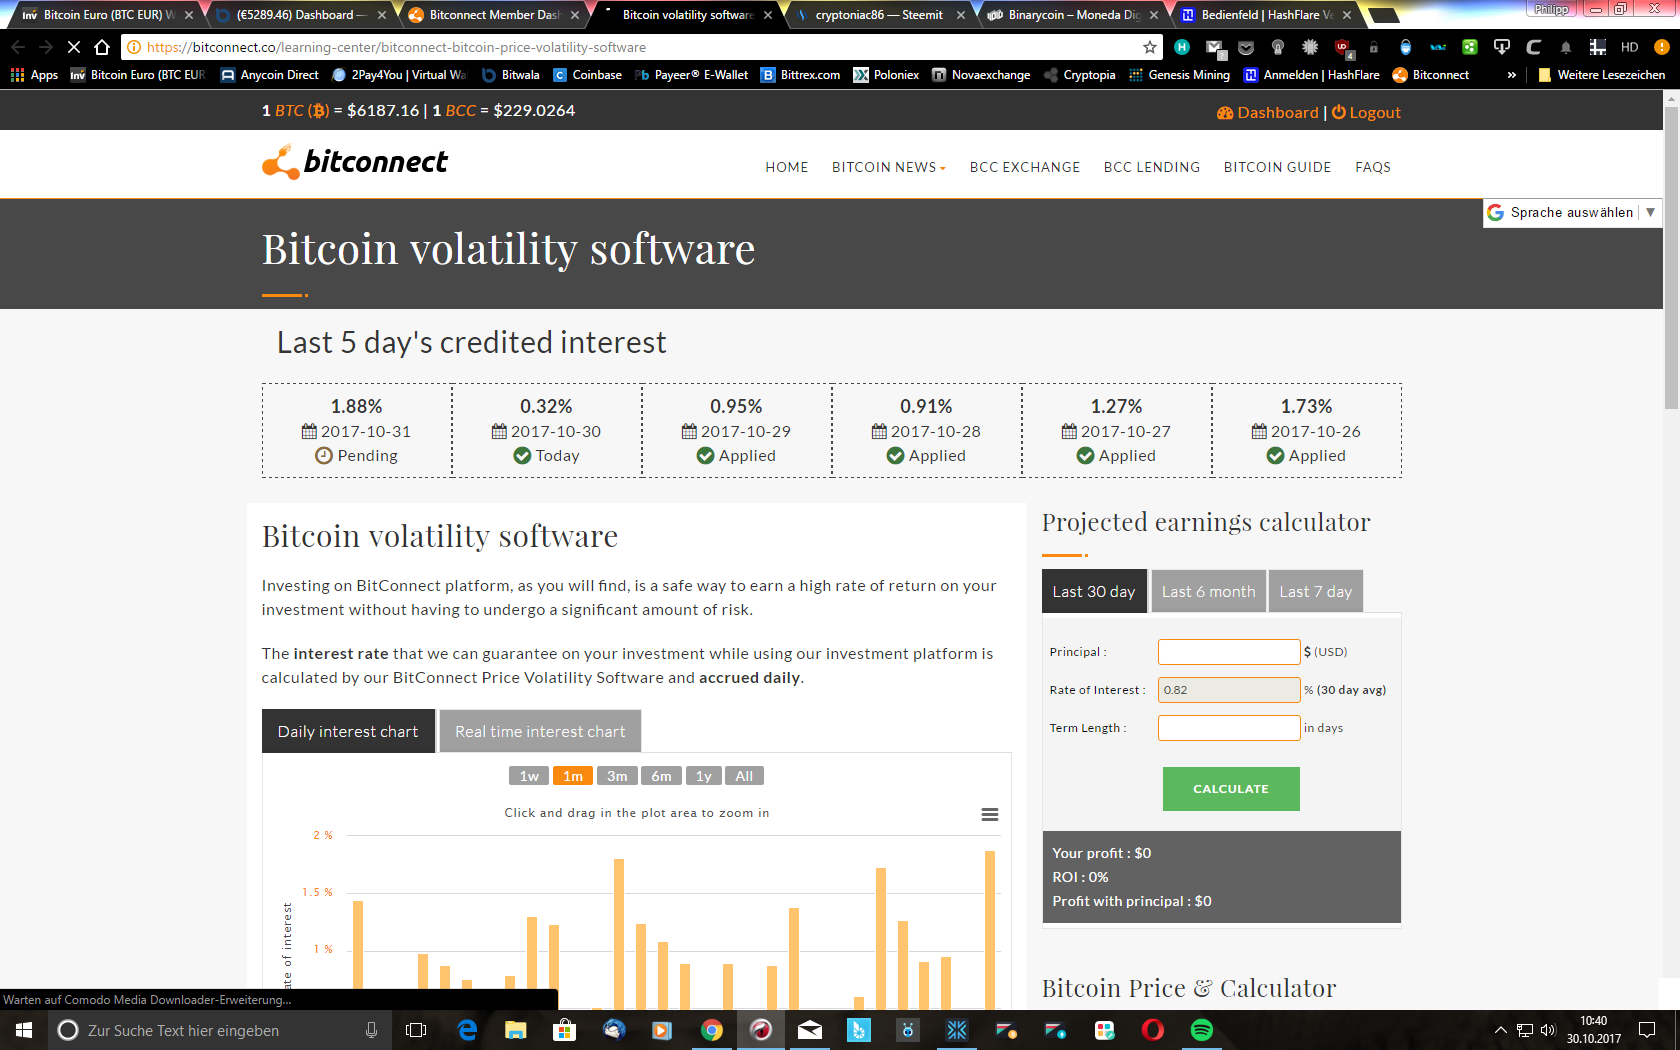Open the Bittrex.com bookmark
This screenshot has width=1680, height=1050.
pyautogui.click(x=800, y=75)
